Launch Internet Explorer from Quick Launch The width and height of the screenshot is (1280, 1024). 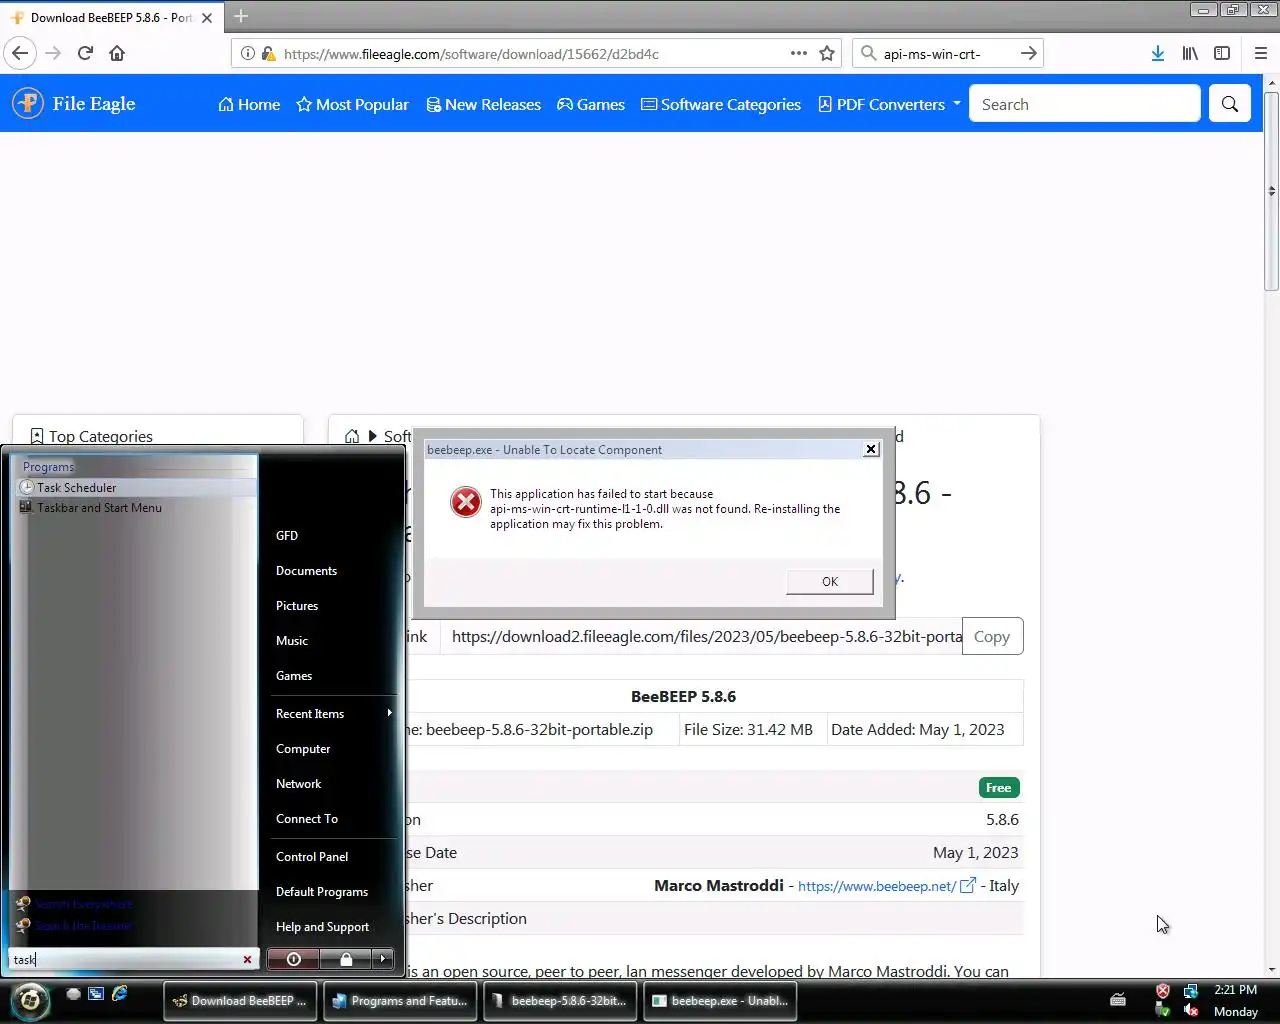coord(119,993)
